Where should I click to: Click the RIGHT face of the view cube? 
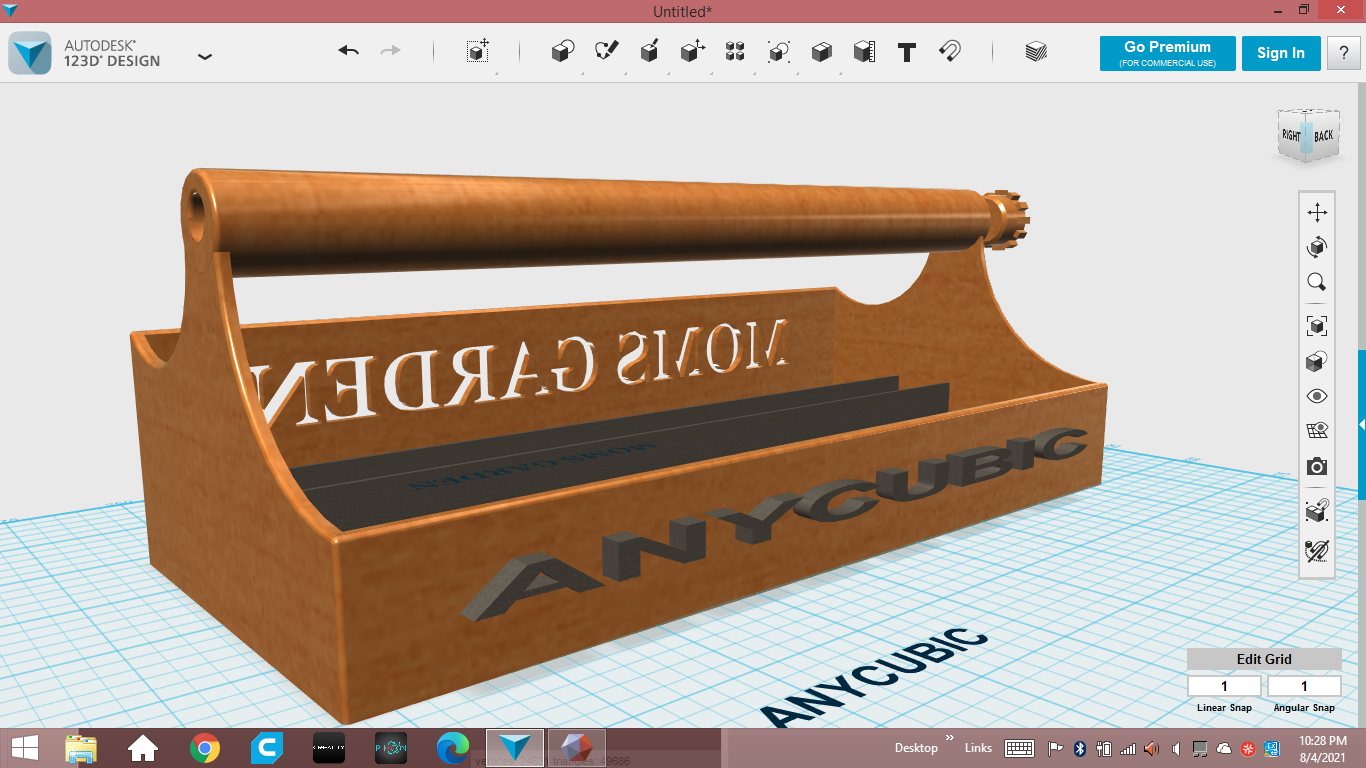click(x=1291, y=136)
